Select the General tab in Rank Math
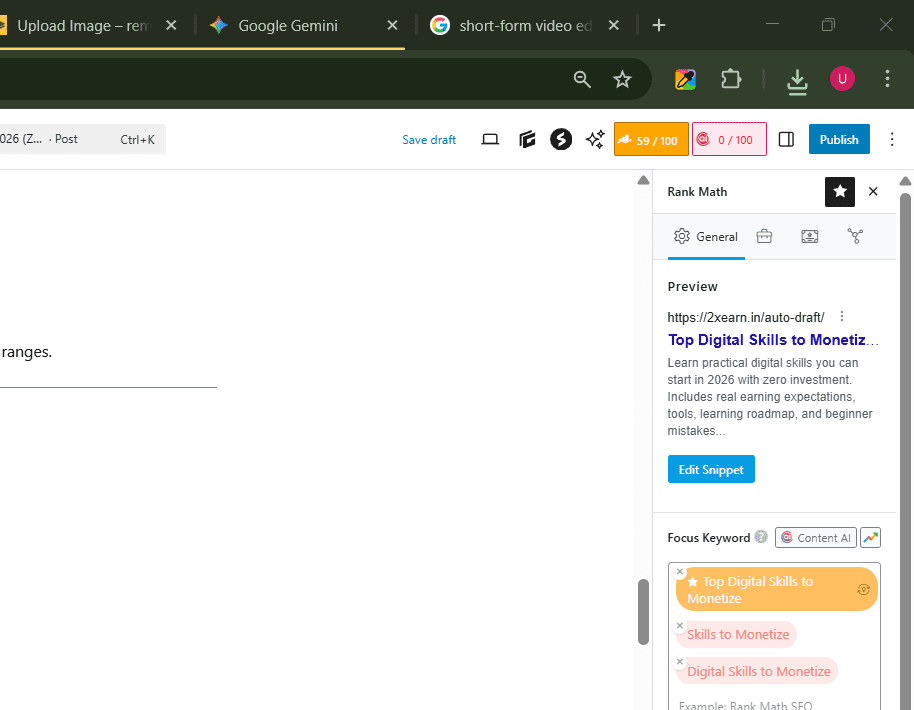The image size is (914, 710). (x=706, y=236)
